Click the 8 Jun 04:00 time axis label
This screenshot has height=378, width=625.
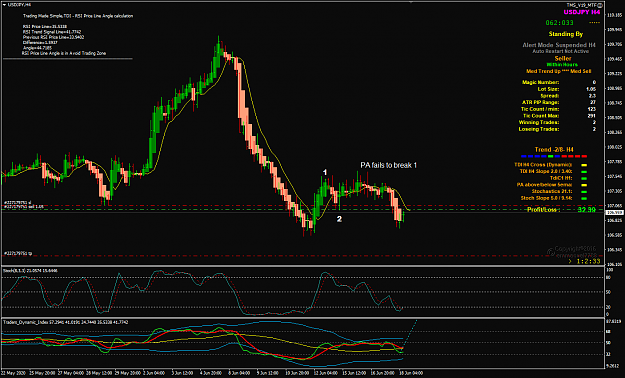coord(239,373)
